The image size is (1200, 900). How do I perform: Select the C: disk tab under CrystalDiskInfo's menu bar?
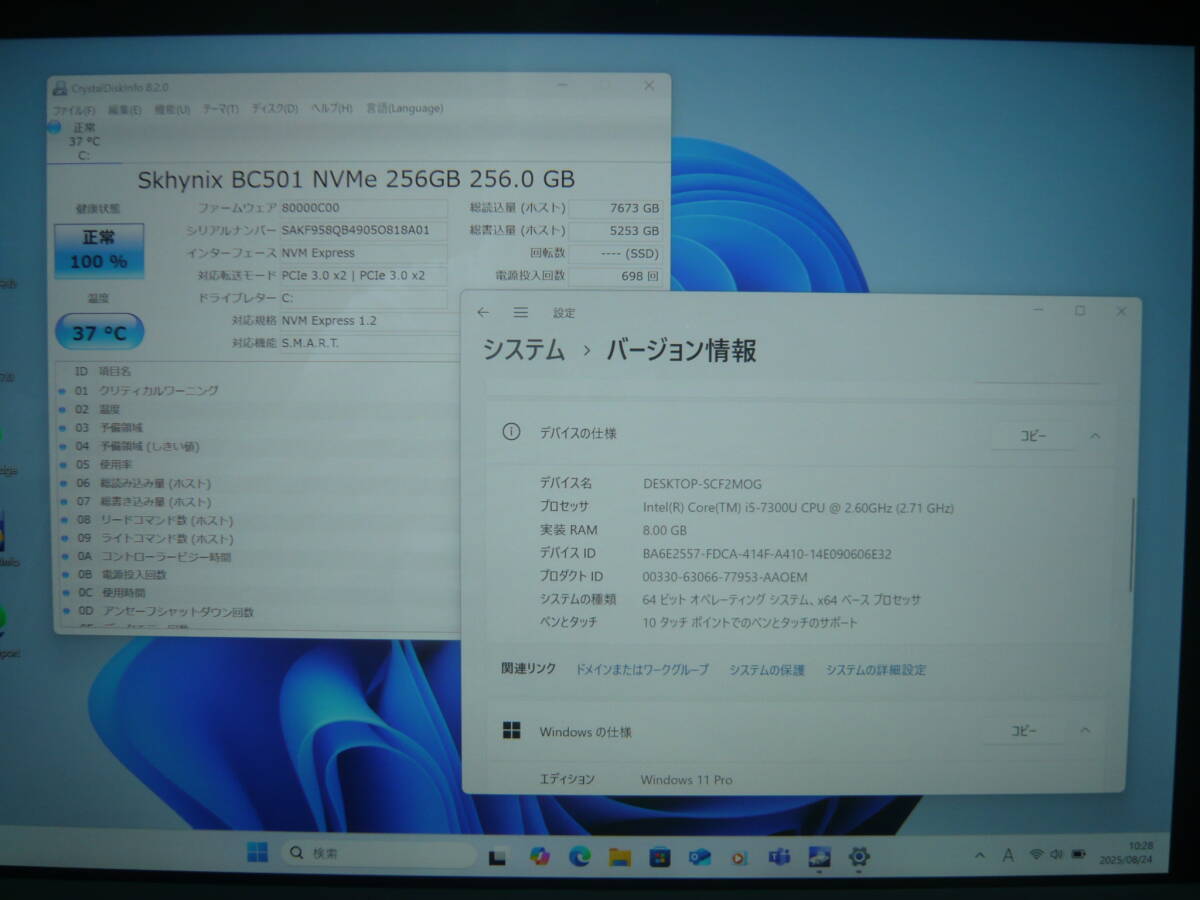click(x=84, y=141)
